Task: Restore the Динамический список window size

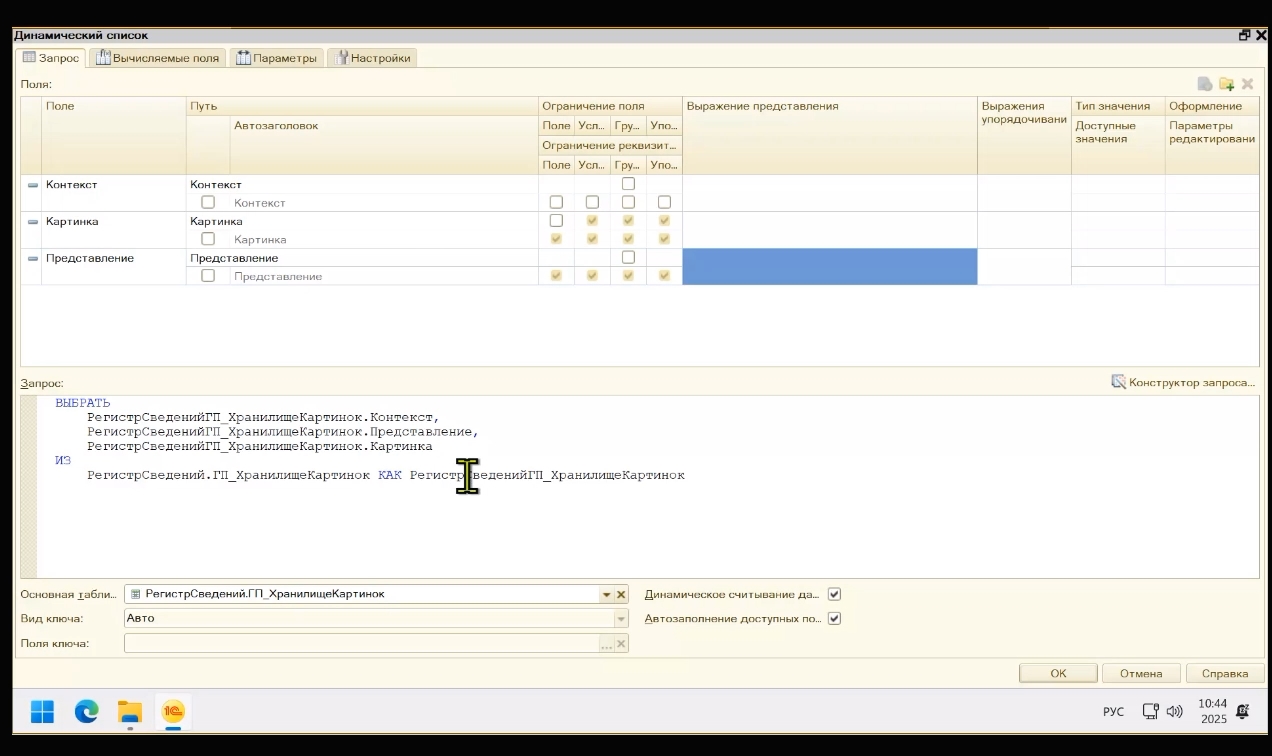Action: tap(1244, 35)
